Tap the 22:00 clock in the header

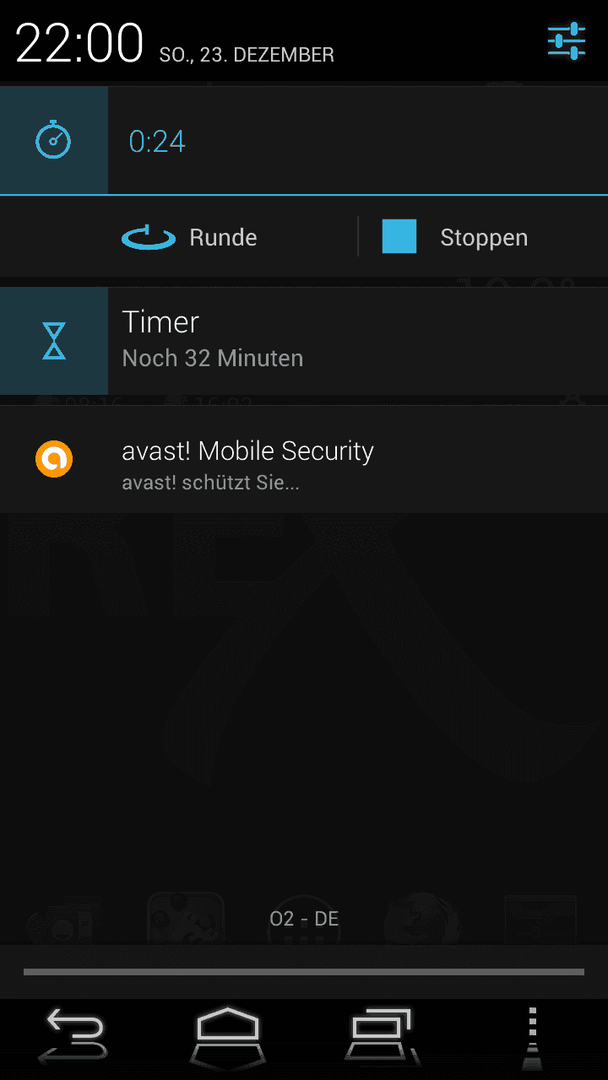click(79, 43)
